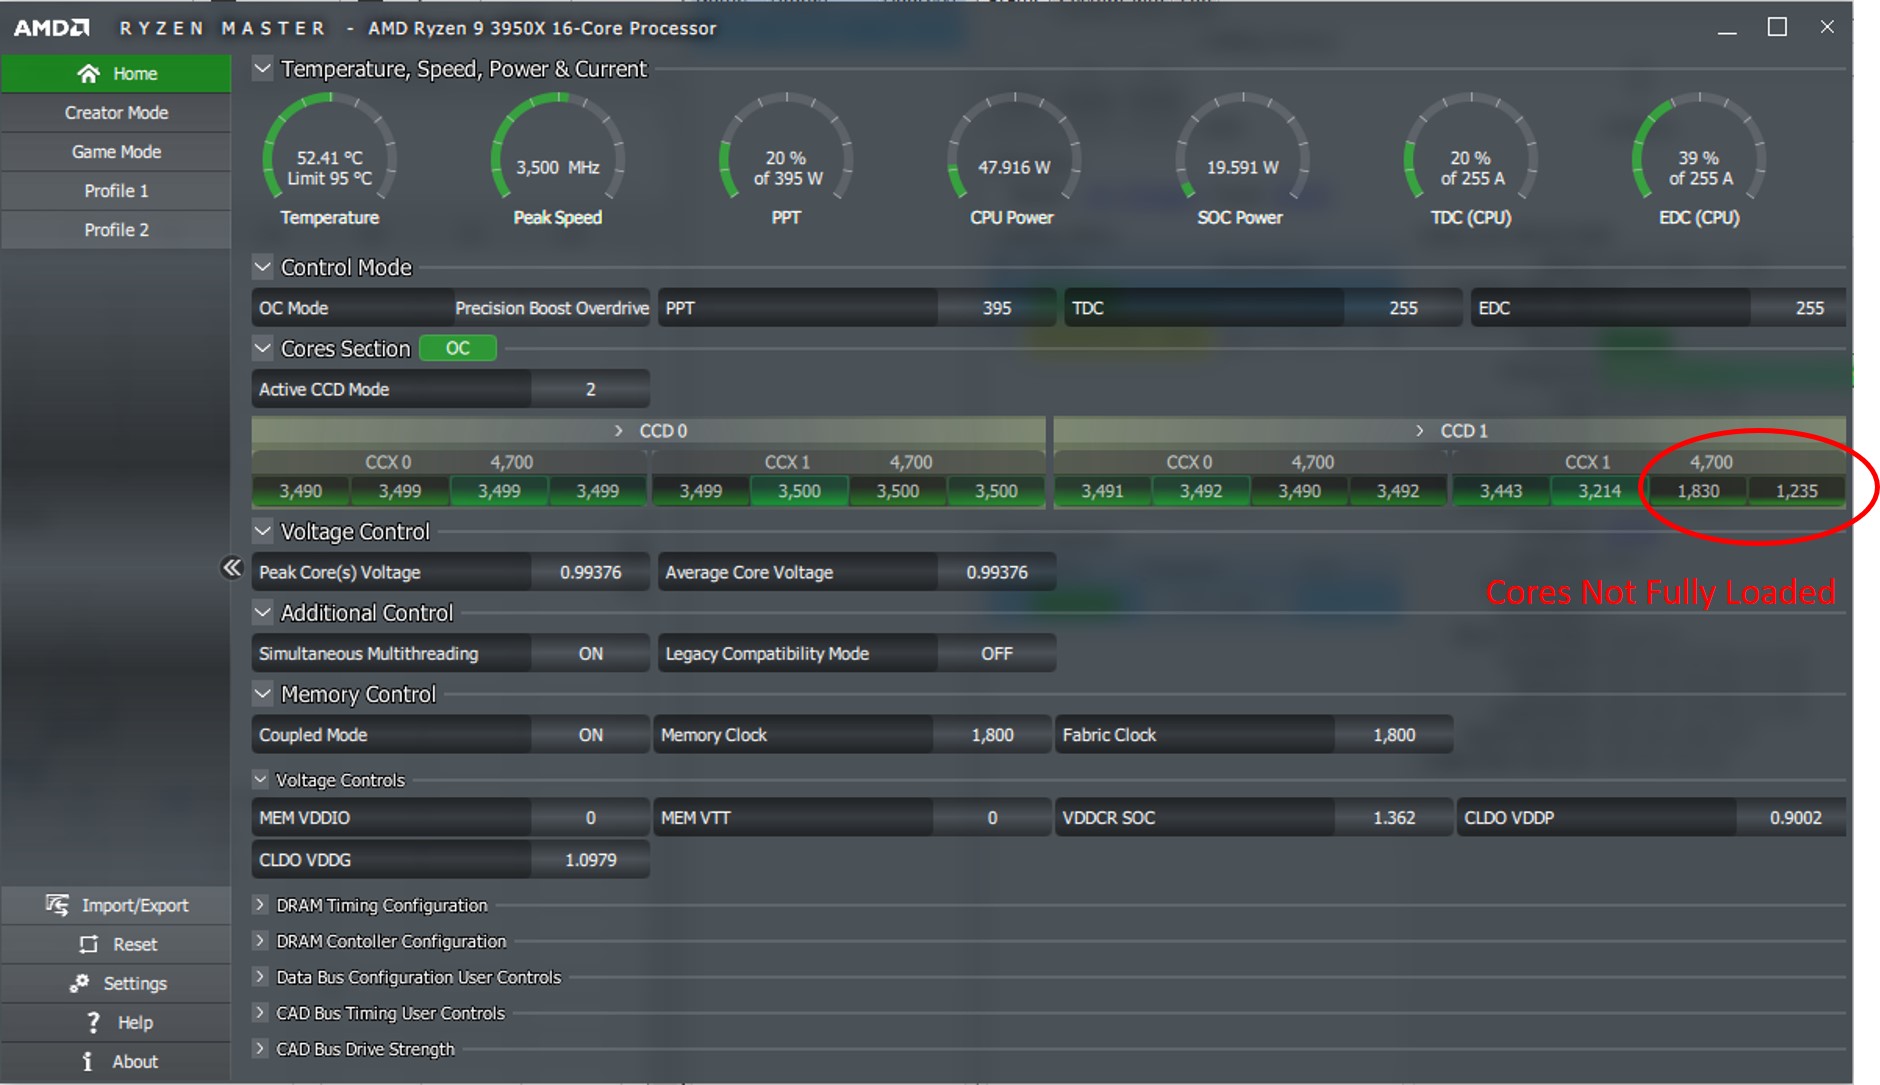Turn off Coupled Mode
The width and height of the screenshot is (1880, 1085).
[x=591, y=734]
